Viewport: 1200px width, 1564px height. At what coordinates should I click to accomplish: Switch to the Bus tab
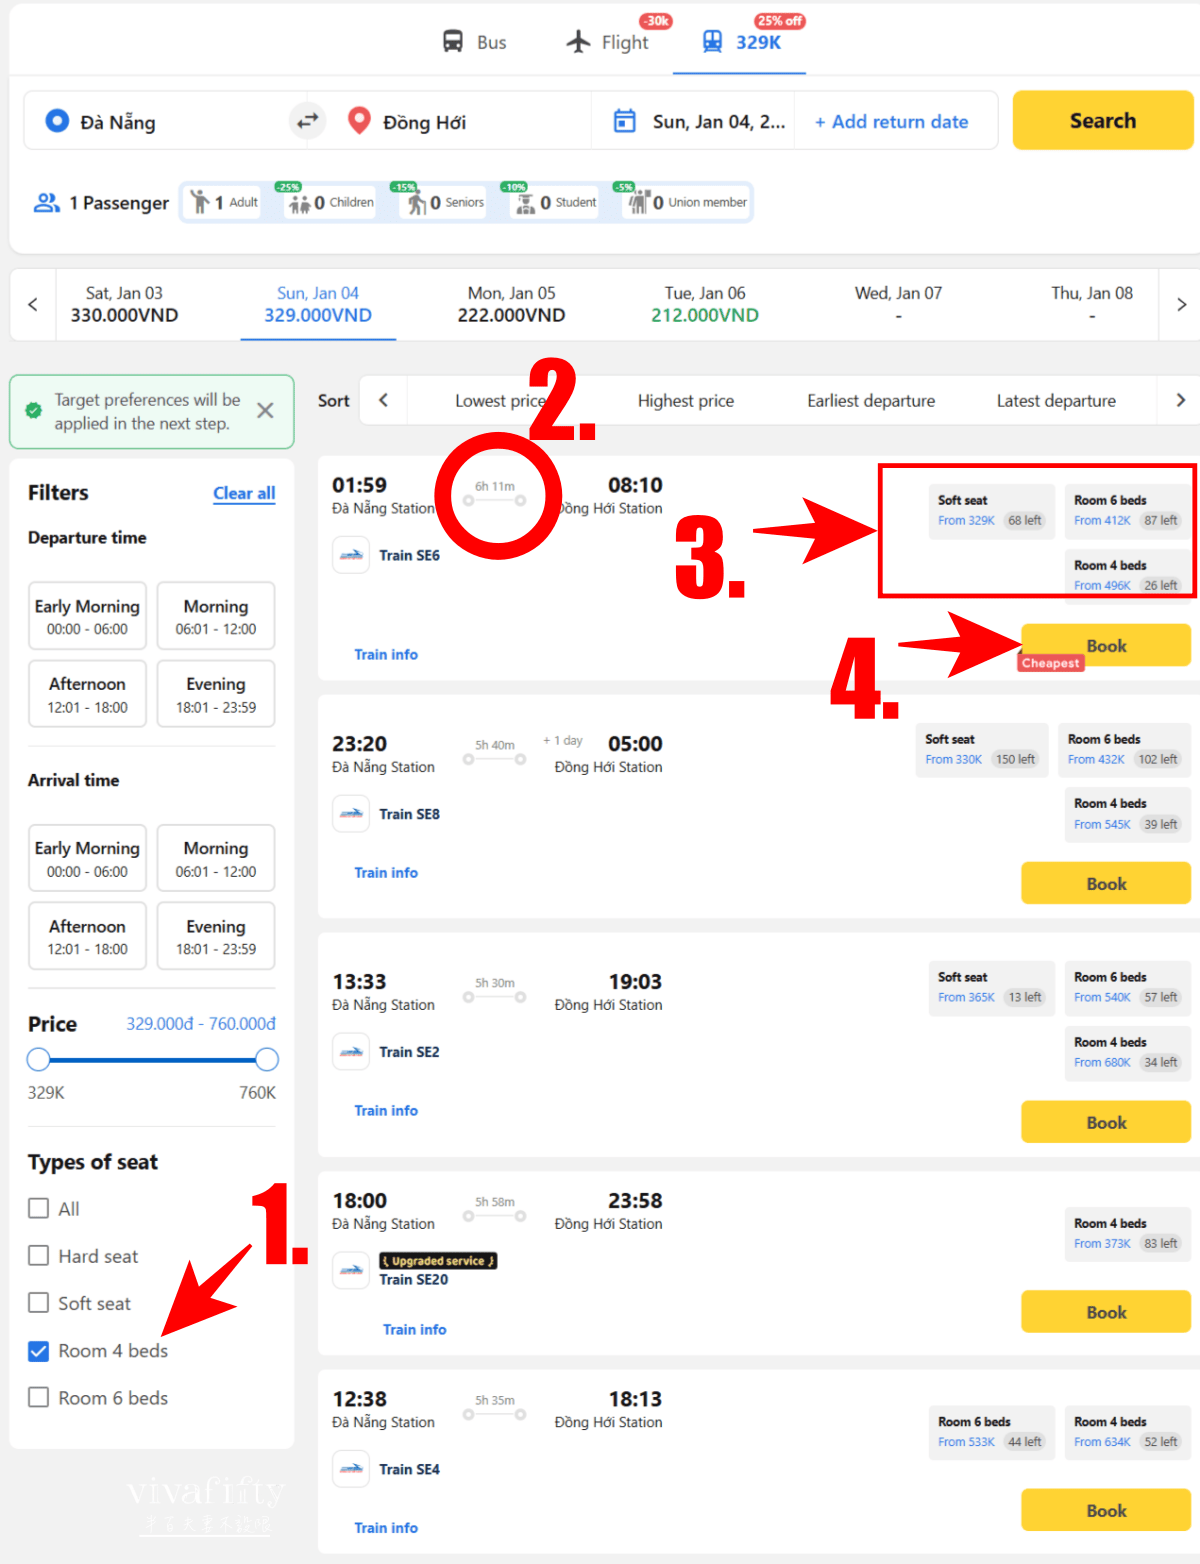pyautogui.click(x=475, y=42)
